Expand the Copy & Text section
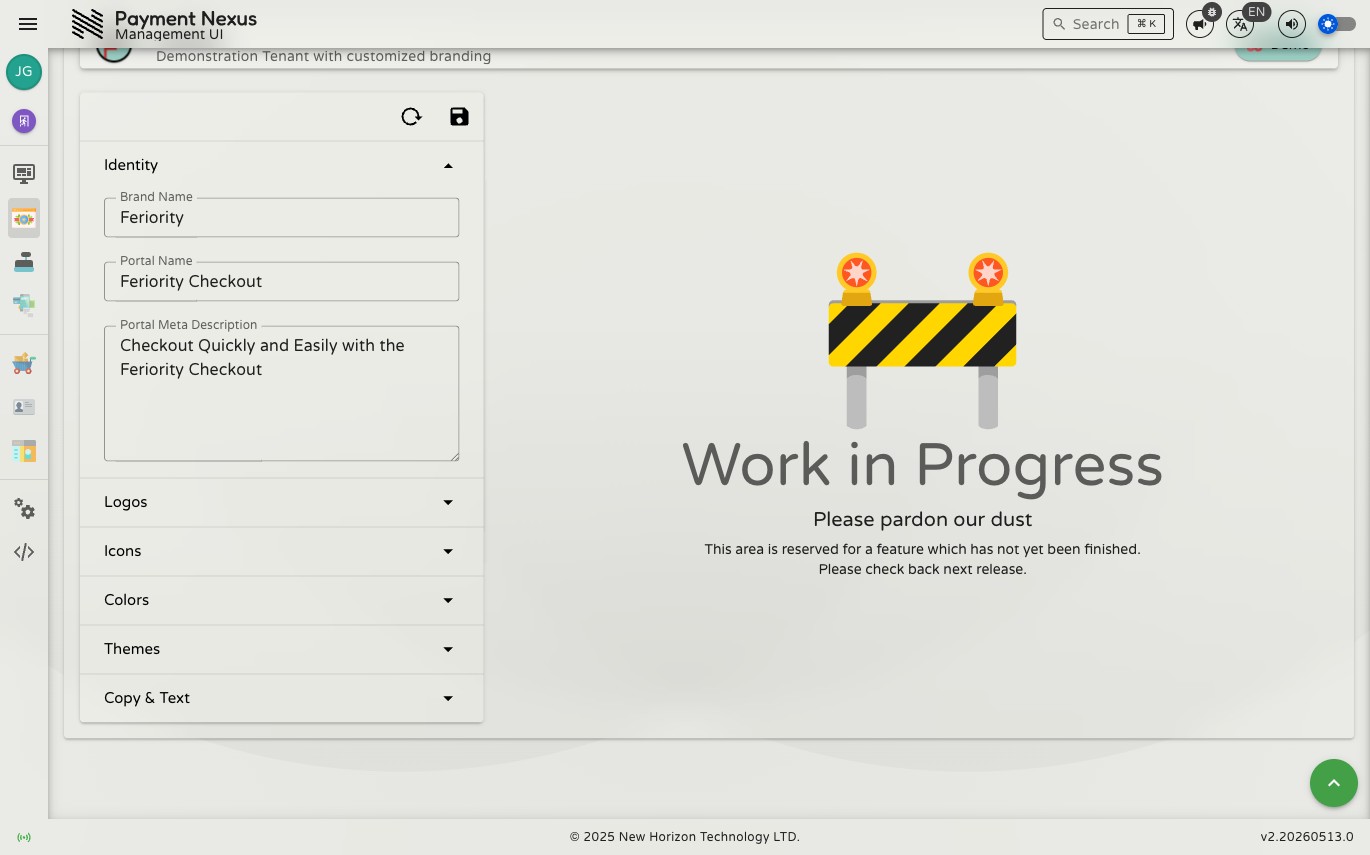 pyautogui.click(x=281, y=698)
